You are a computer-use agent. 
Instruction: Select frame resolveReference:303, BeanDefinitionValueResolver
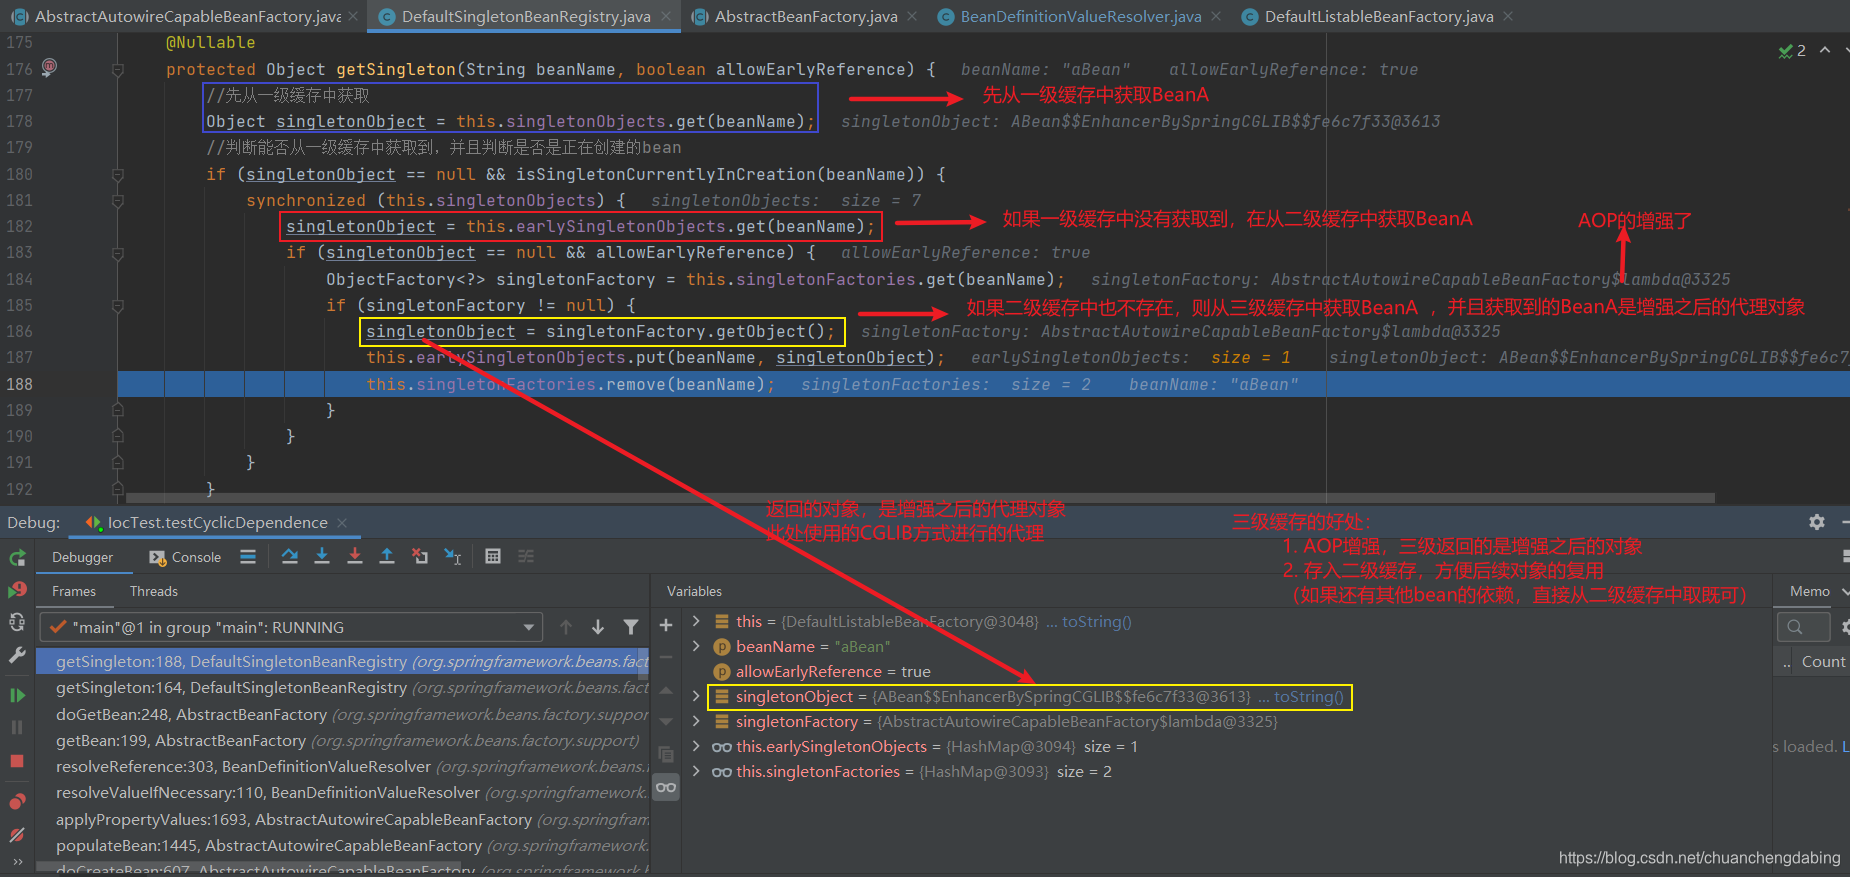(x=342, y=766)
